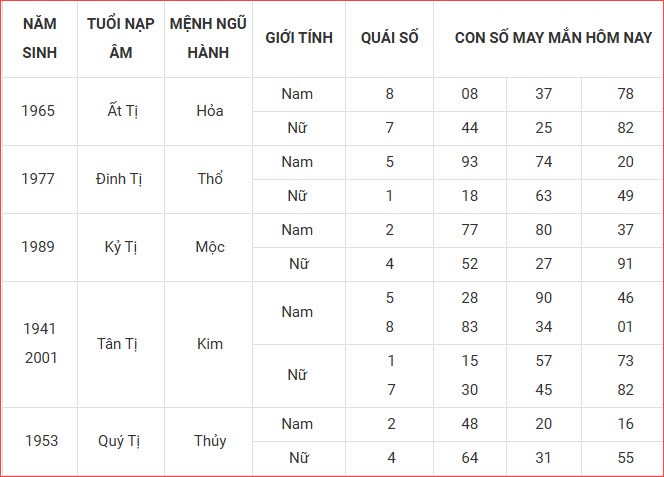Click the birth year 1953 cell
The height and width of the screenshot is (477, 664).
tap(40, 441)
